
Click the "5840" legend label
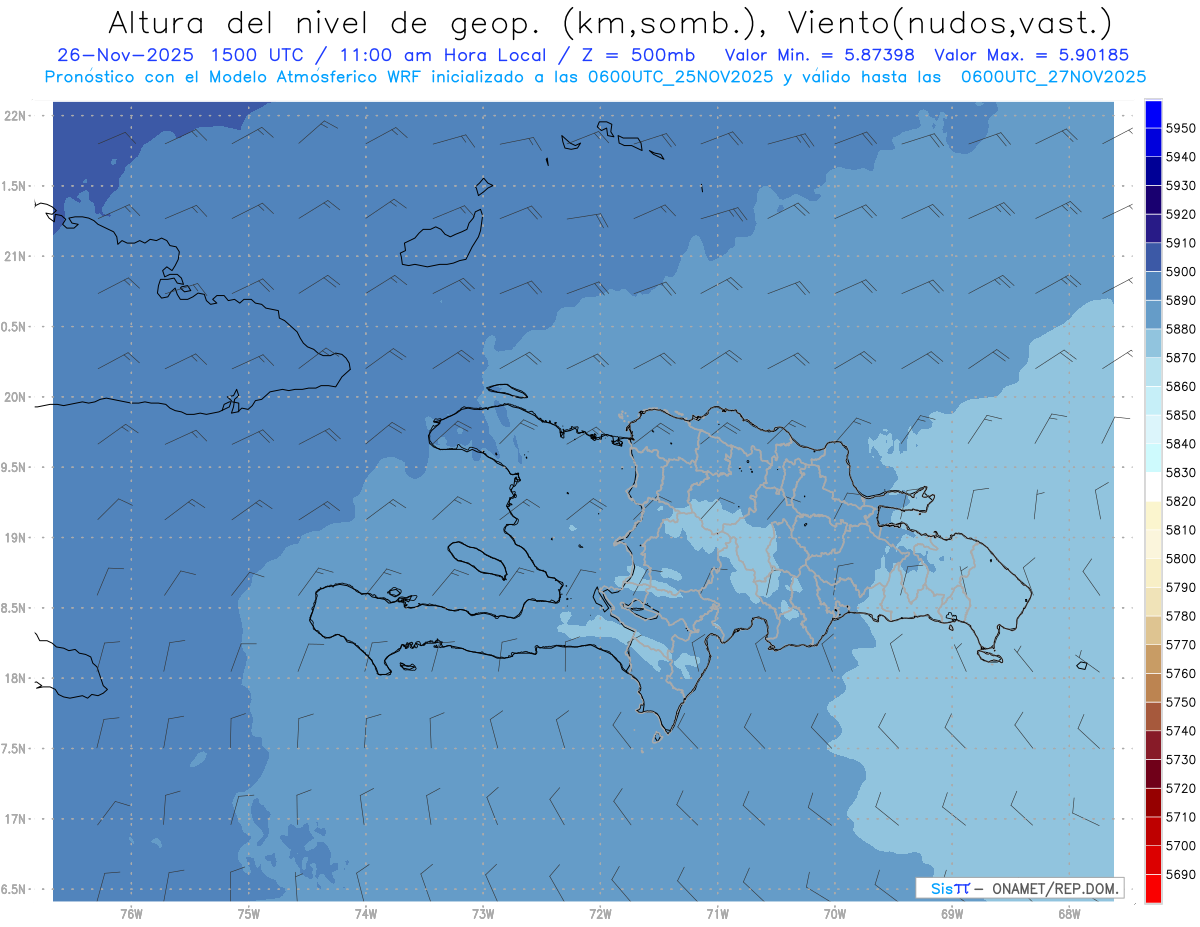1181,444
